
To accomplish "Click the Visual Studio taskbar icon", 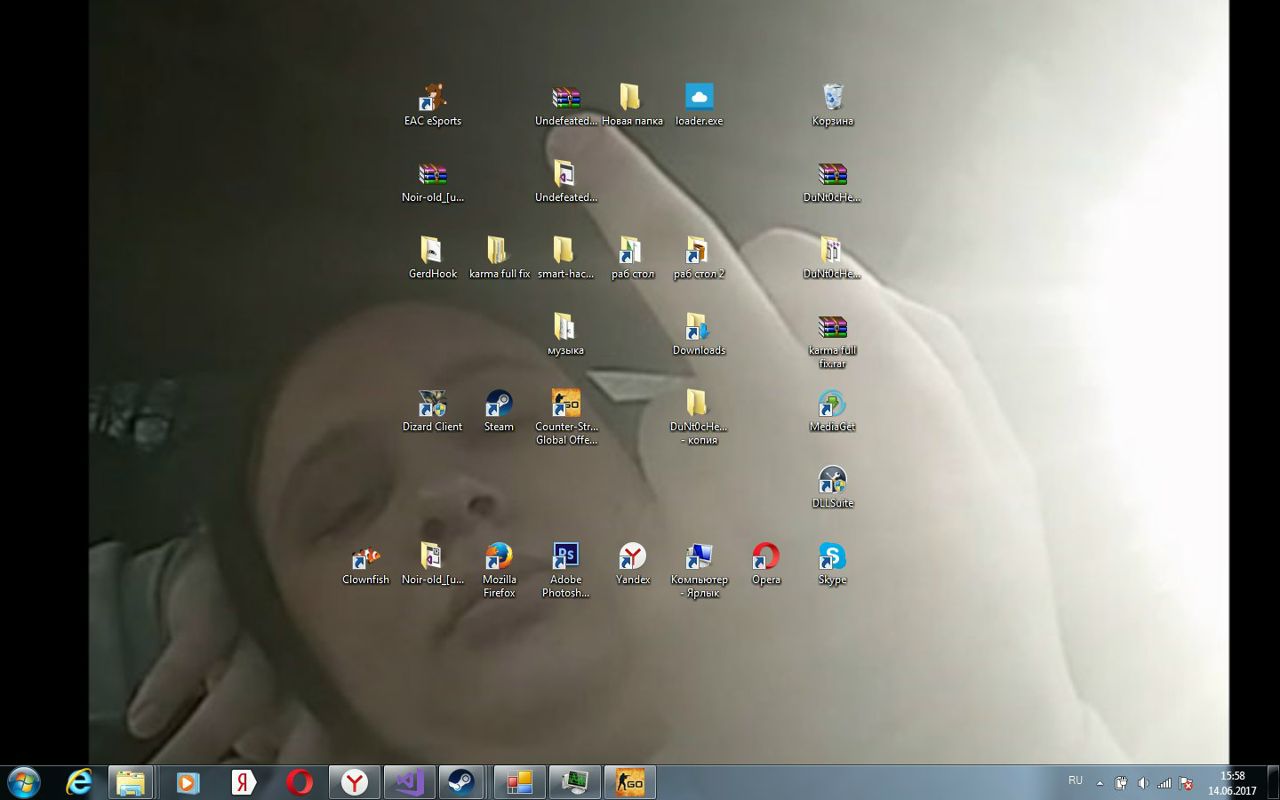I will click(409, 782).
